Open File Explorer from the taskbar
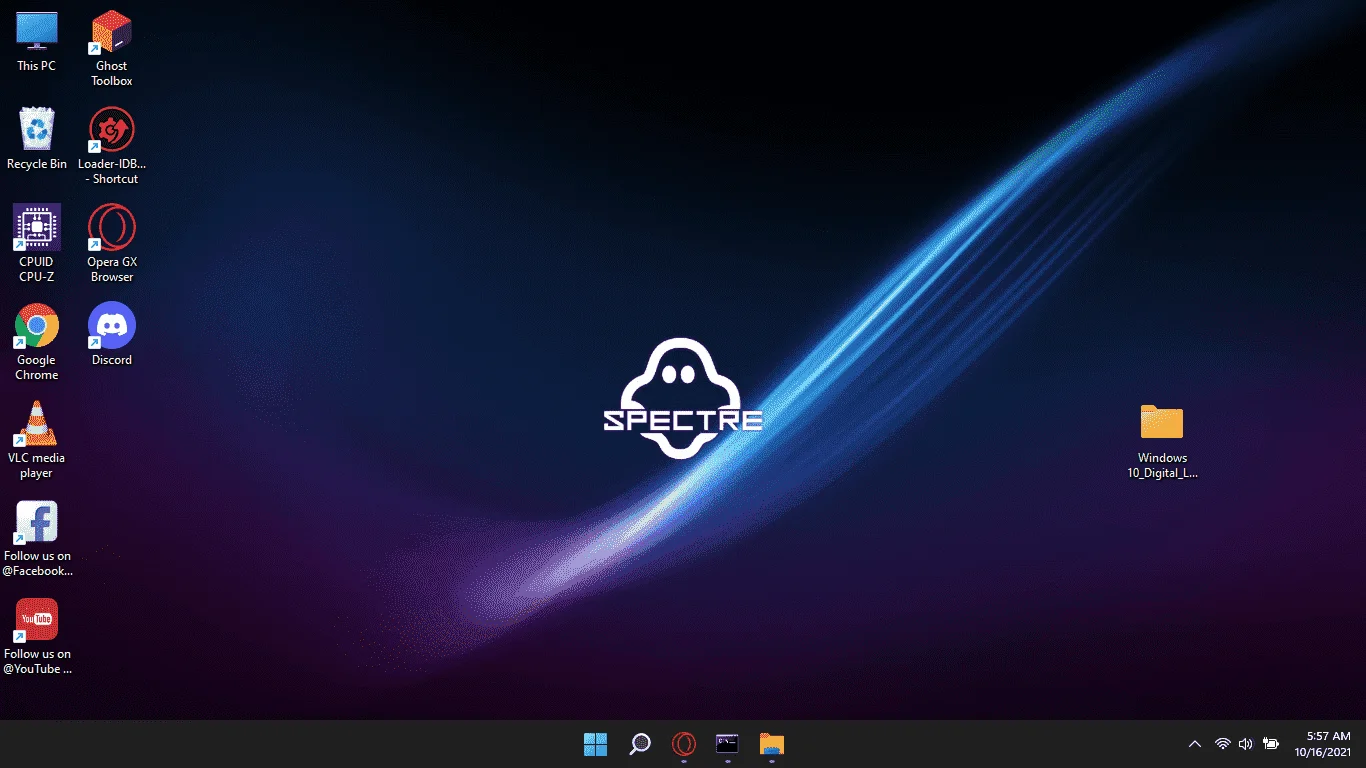1366x768 pixels. [771, 744]
